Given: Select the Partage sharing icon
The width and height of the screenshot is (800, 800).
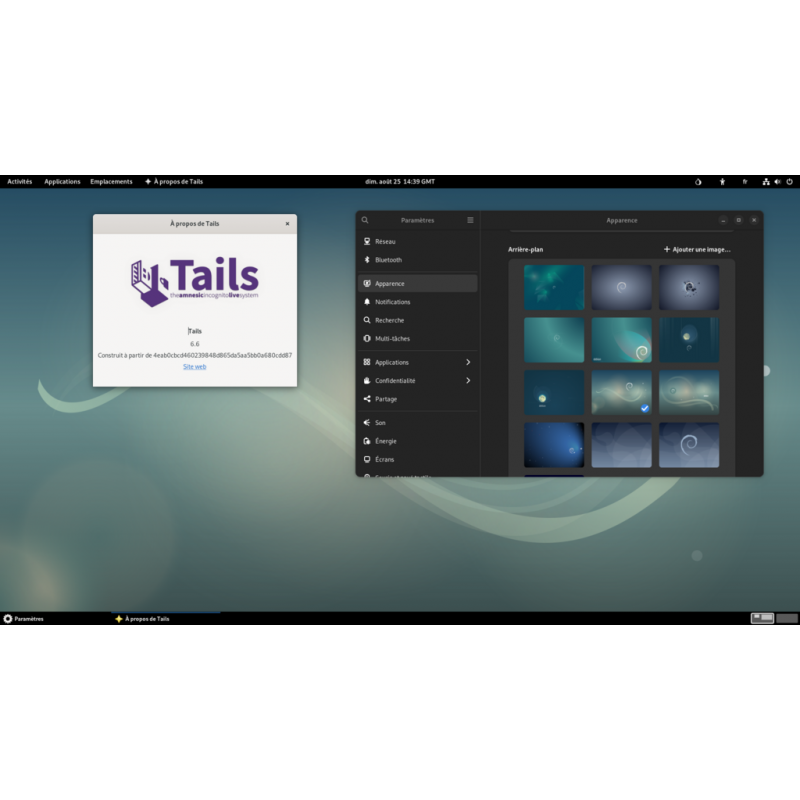Looking at the screenshot, I should point(366,399).
